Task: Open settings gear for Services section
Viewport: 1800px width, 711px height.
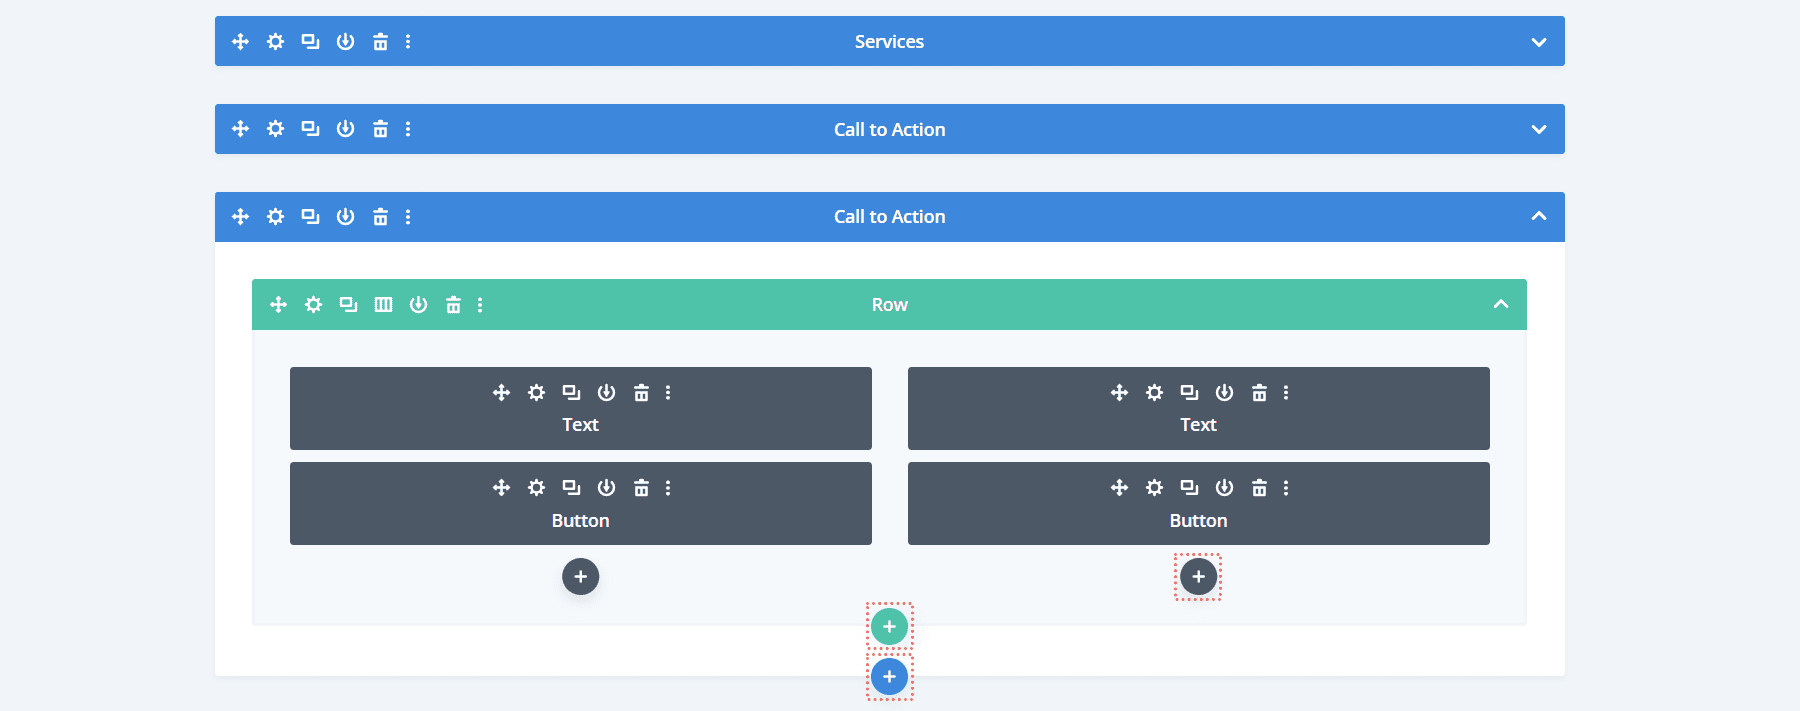Action: pos(275,42)
